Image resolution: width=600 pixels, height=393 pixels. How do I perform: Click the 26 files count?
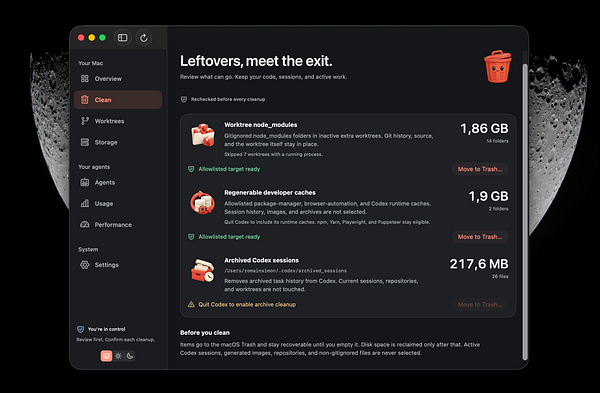tap(500, 276)
